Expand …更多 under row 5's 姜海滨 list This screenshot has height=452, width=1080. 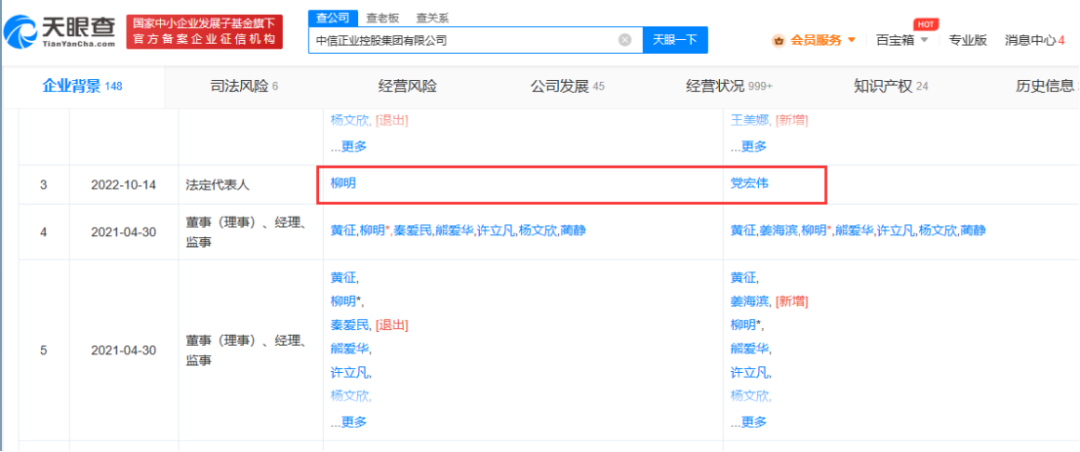coord(749,422)
